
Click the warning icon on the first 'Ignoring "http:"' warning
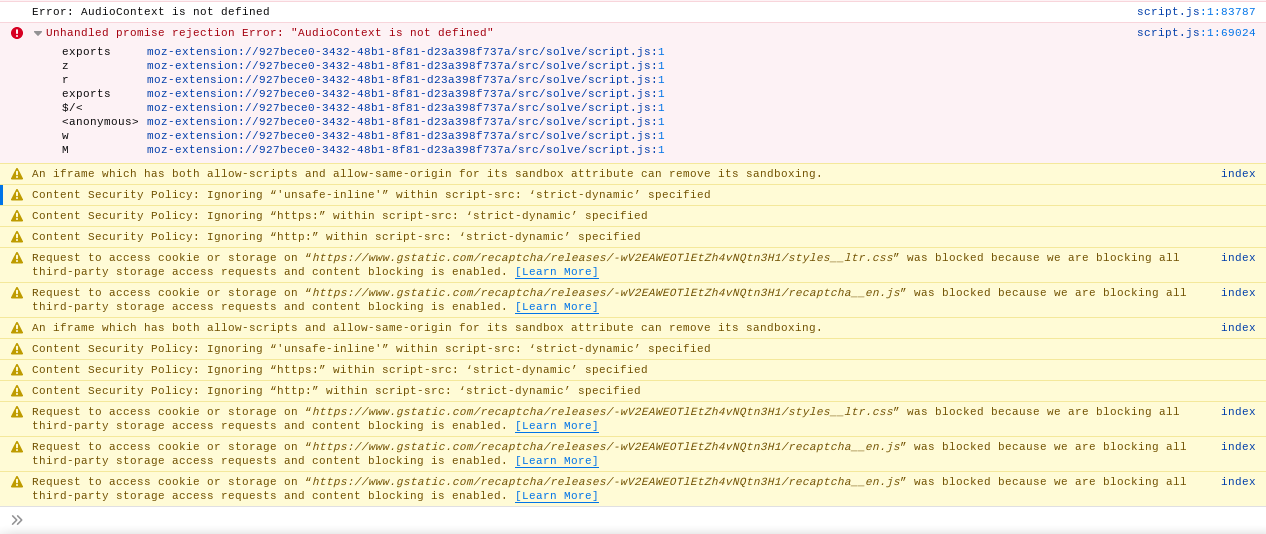pos(17,237)
